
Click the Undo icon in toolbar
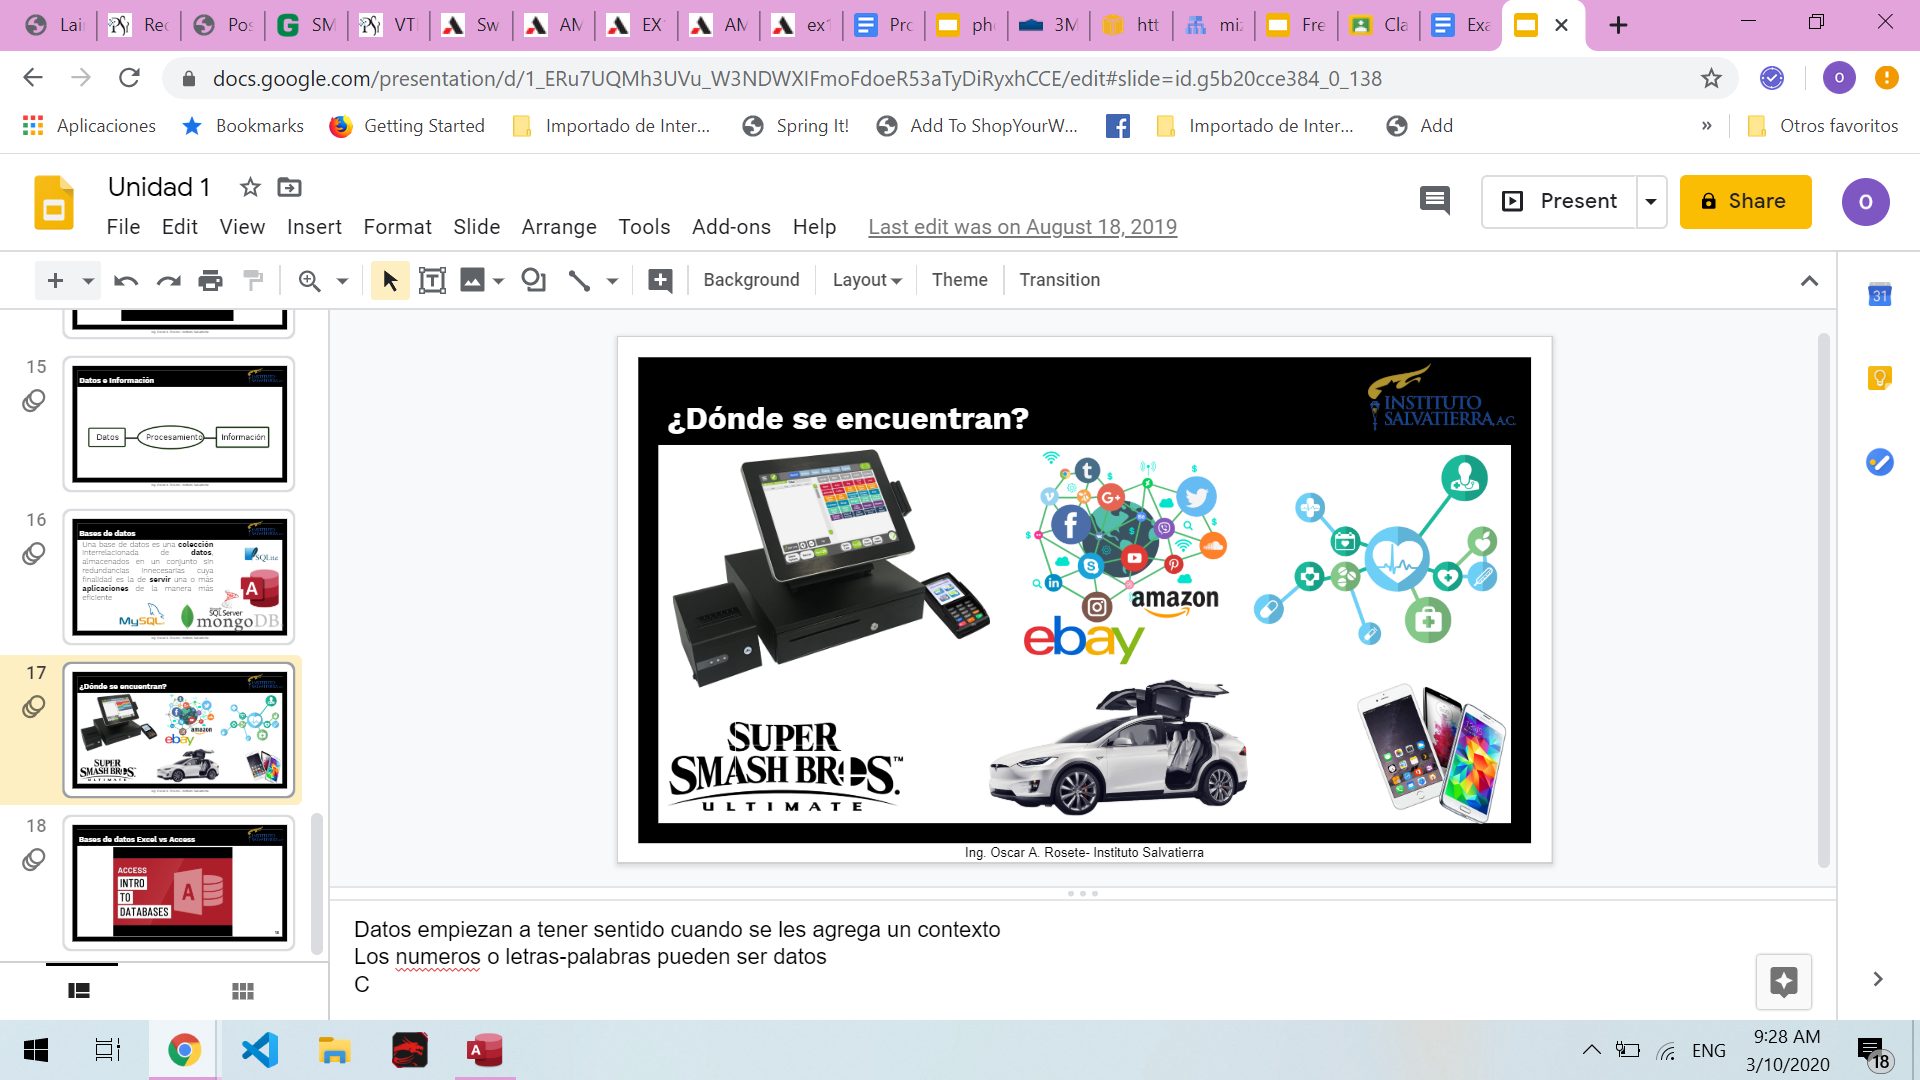pyautogui.click(x=125, y=281)
